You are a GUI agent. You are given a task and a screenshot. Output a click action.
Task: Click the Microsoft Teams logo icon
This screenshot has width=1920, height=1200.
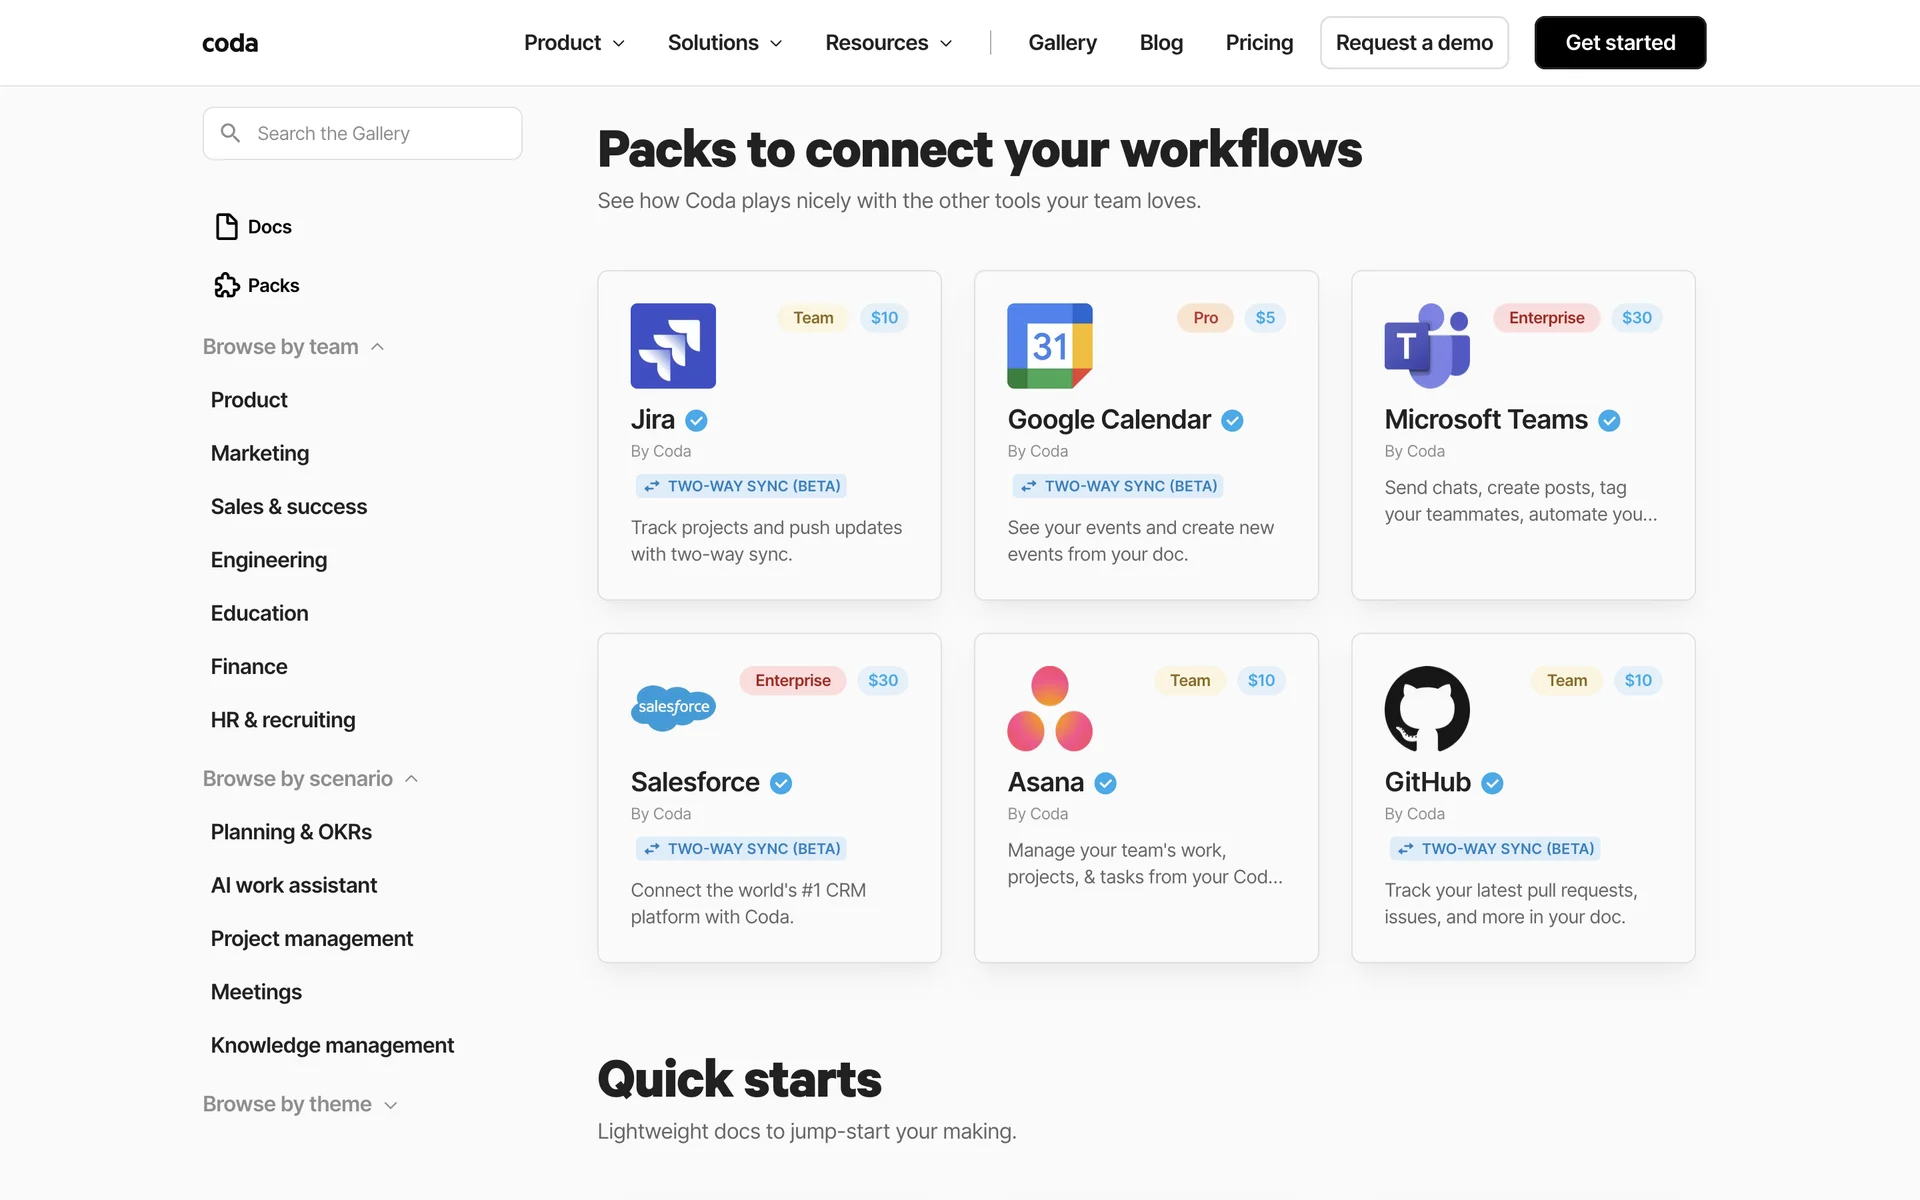[1426, 346]
